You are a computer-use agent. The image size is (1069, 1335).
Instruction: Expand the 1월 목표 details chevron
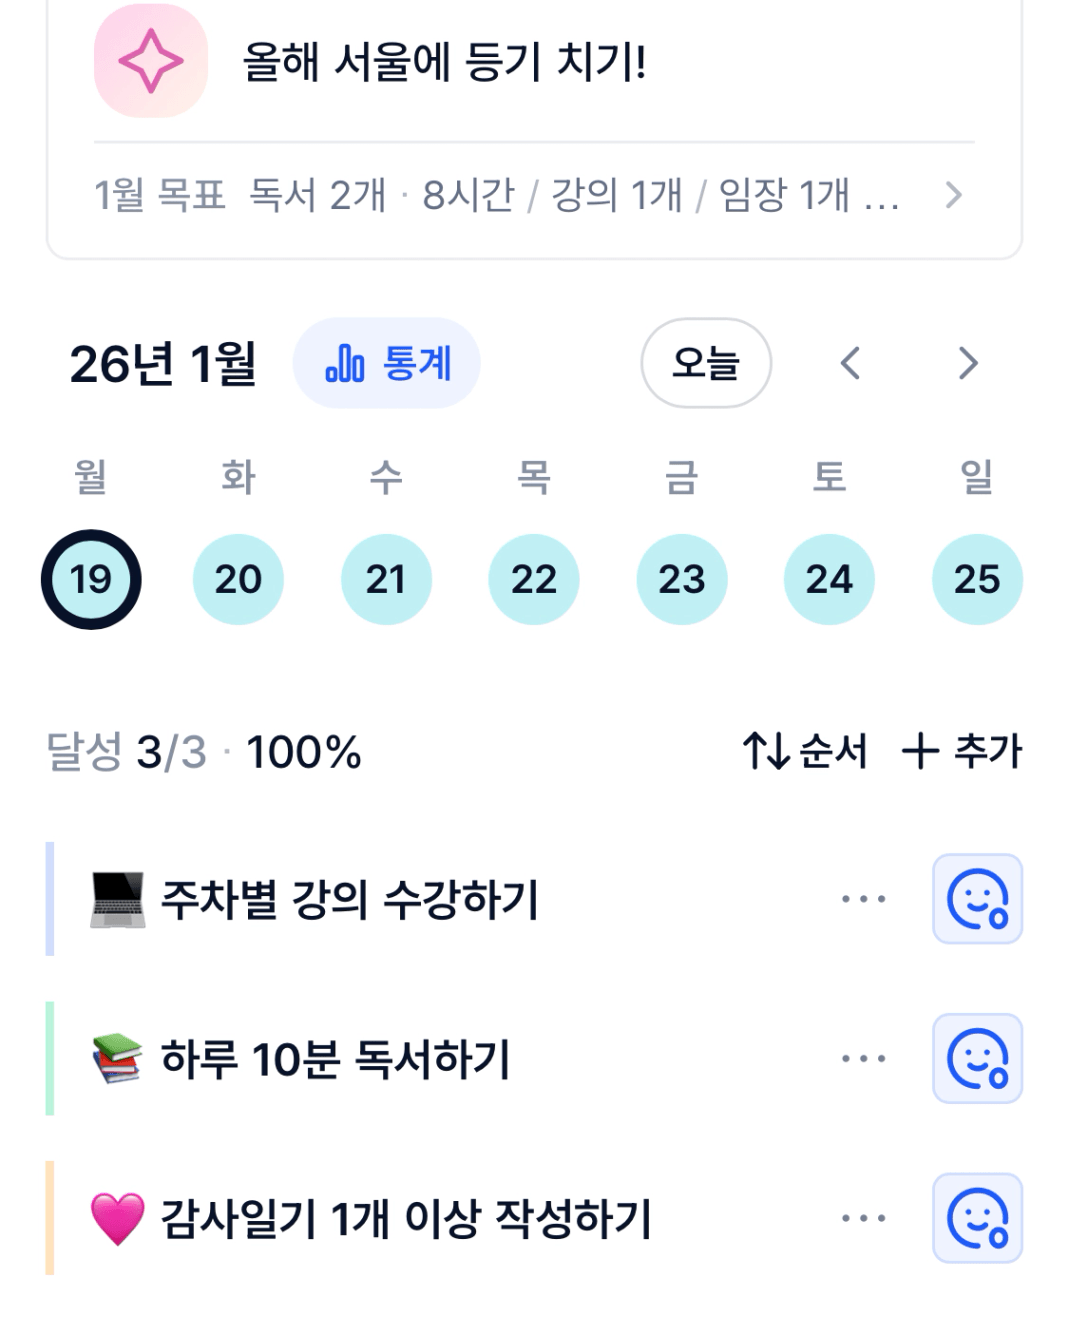(x=953, y=195)
